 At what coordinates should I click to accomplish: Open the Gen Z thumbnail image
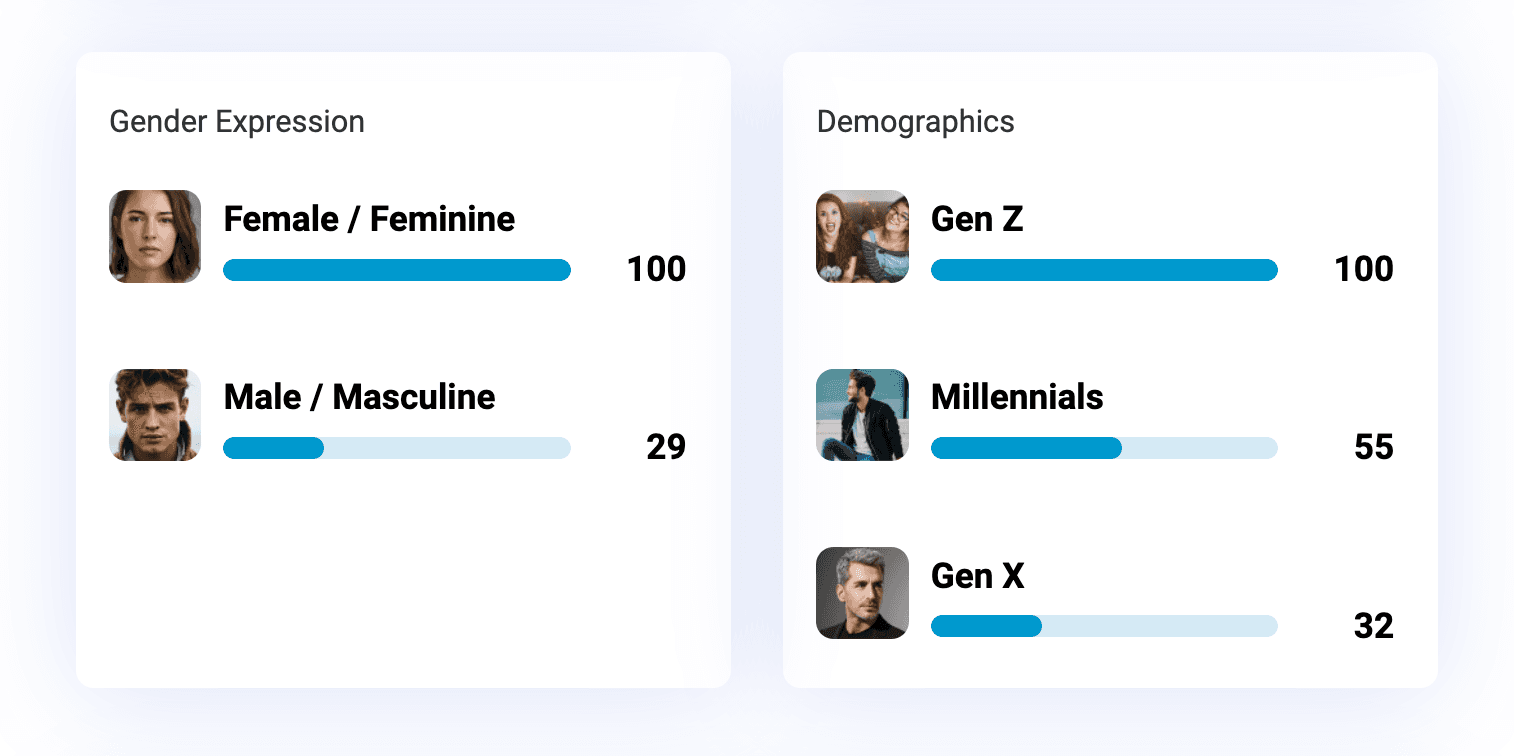point(862,236)
